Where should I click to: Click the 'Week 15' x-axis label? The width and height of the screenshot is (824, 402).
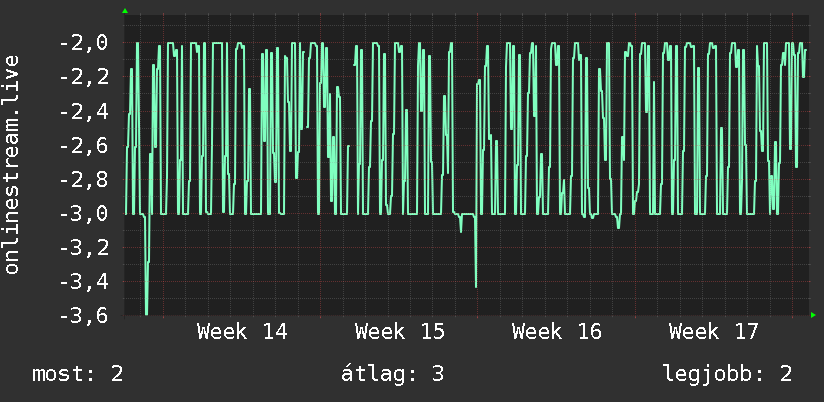400,332
